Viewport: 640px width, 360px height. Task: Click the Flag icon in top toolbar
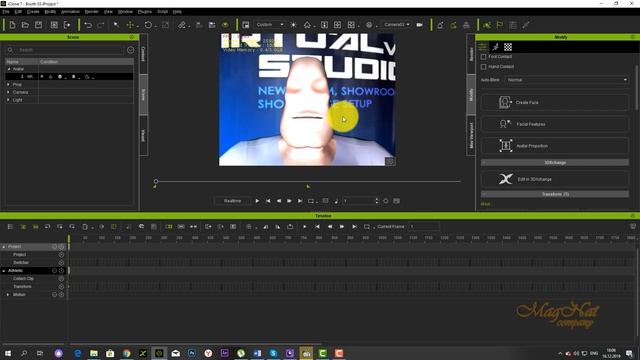tap(500, 25)
